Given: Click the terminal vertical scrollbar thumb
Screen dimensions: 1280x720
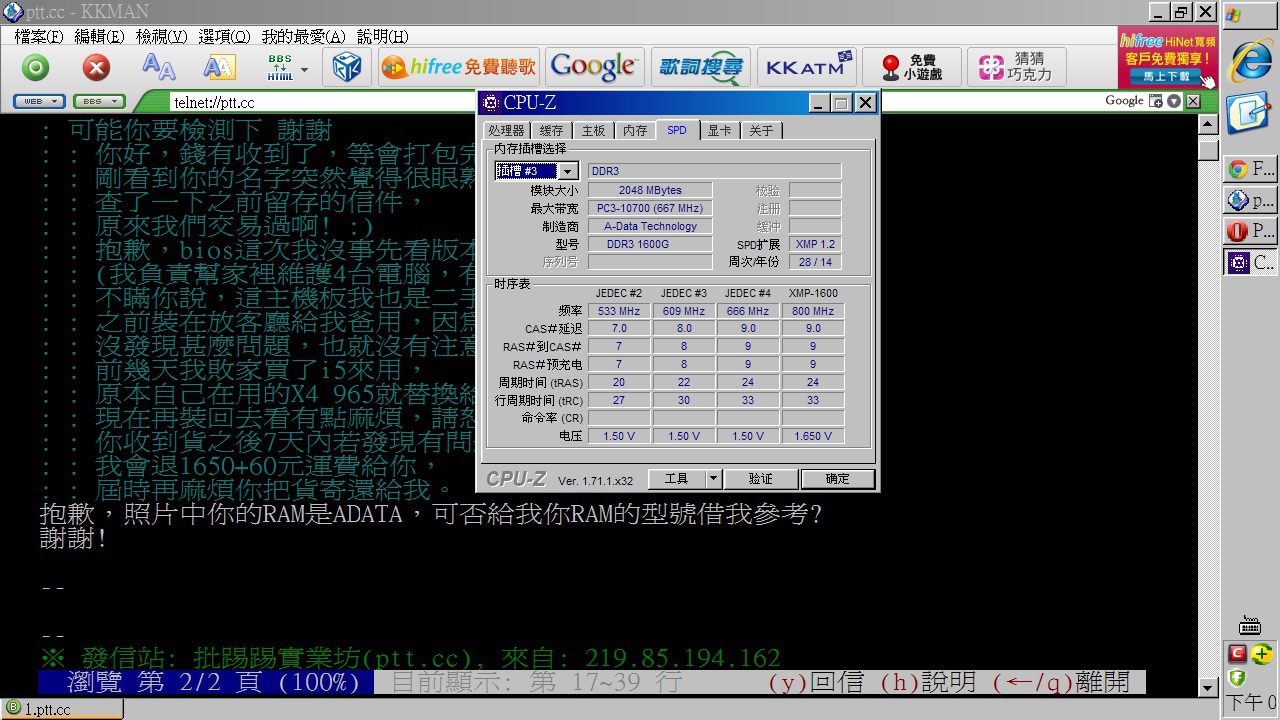Looking at the screenshot, I should click(1208, 150).
